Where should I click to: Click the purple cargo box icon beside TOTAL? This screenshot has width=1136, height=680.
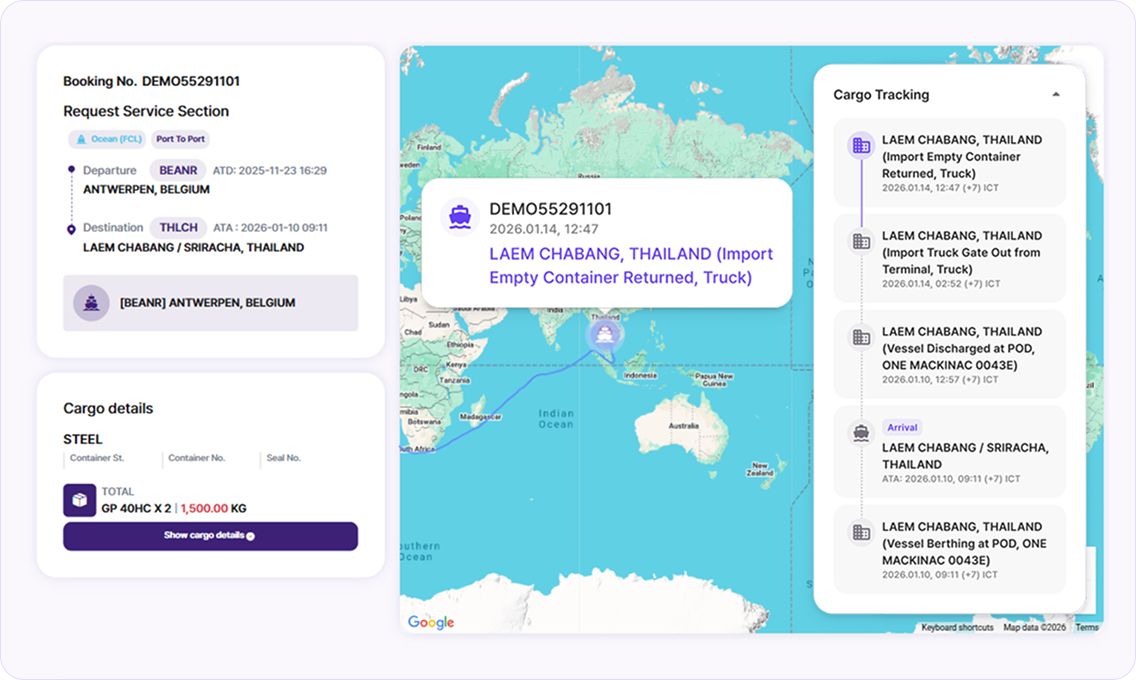pyautogui.click(x=80, y=500)
